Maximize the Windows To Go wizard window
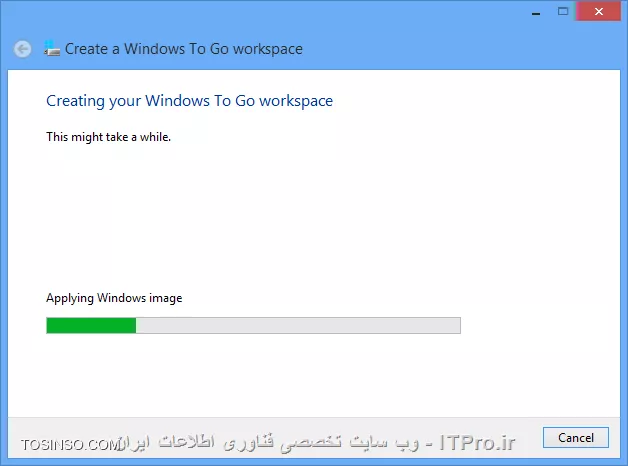This screenshot has height=466, width=628. 563,12
